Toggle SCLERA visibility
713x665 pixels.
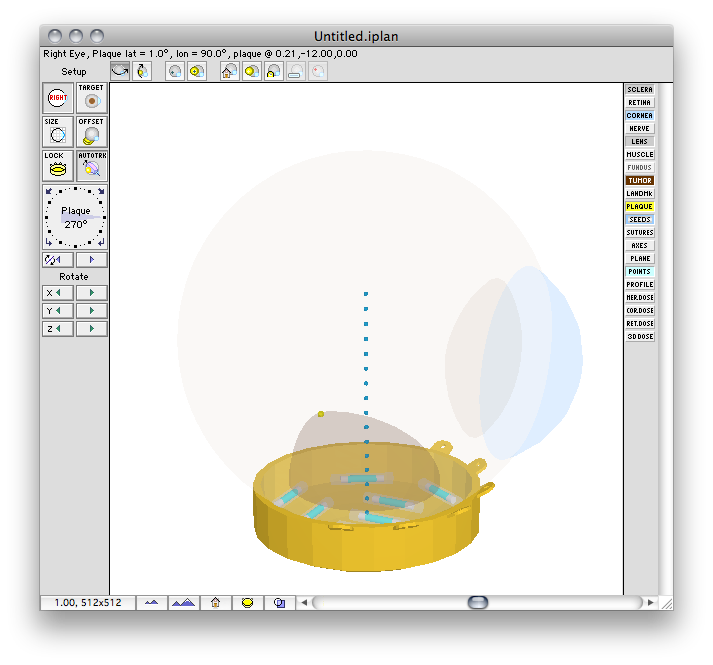pyautogui.click(x=640, y=90)
